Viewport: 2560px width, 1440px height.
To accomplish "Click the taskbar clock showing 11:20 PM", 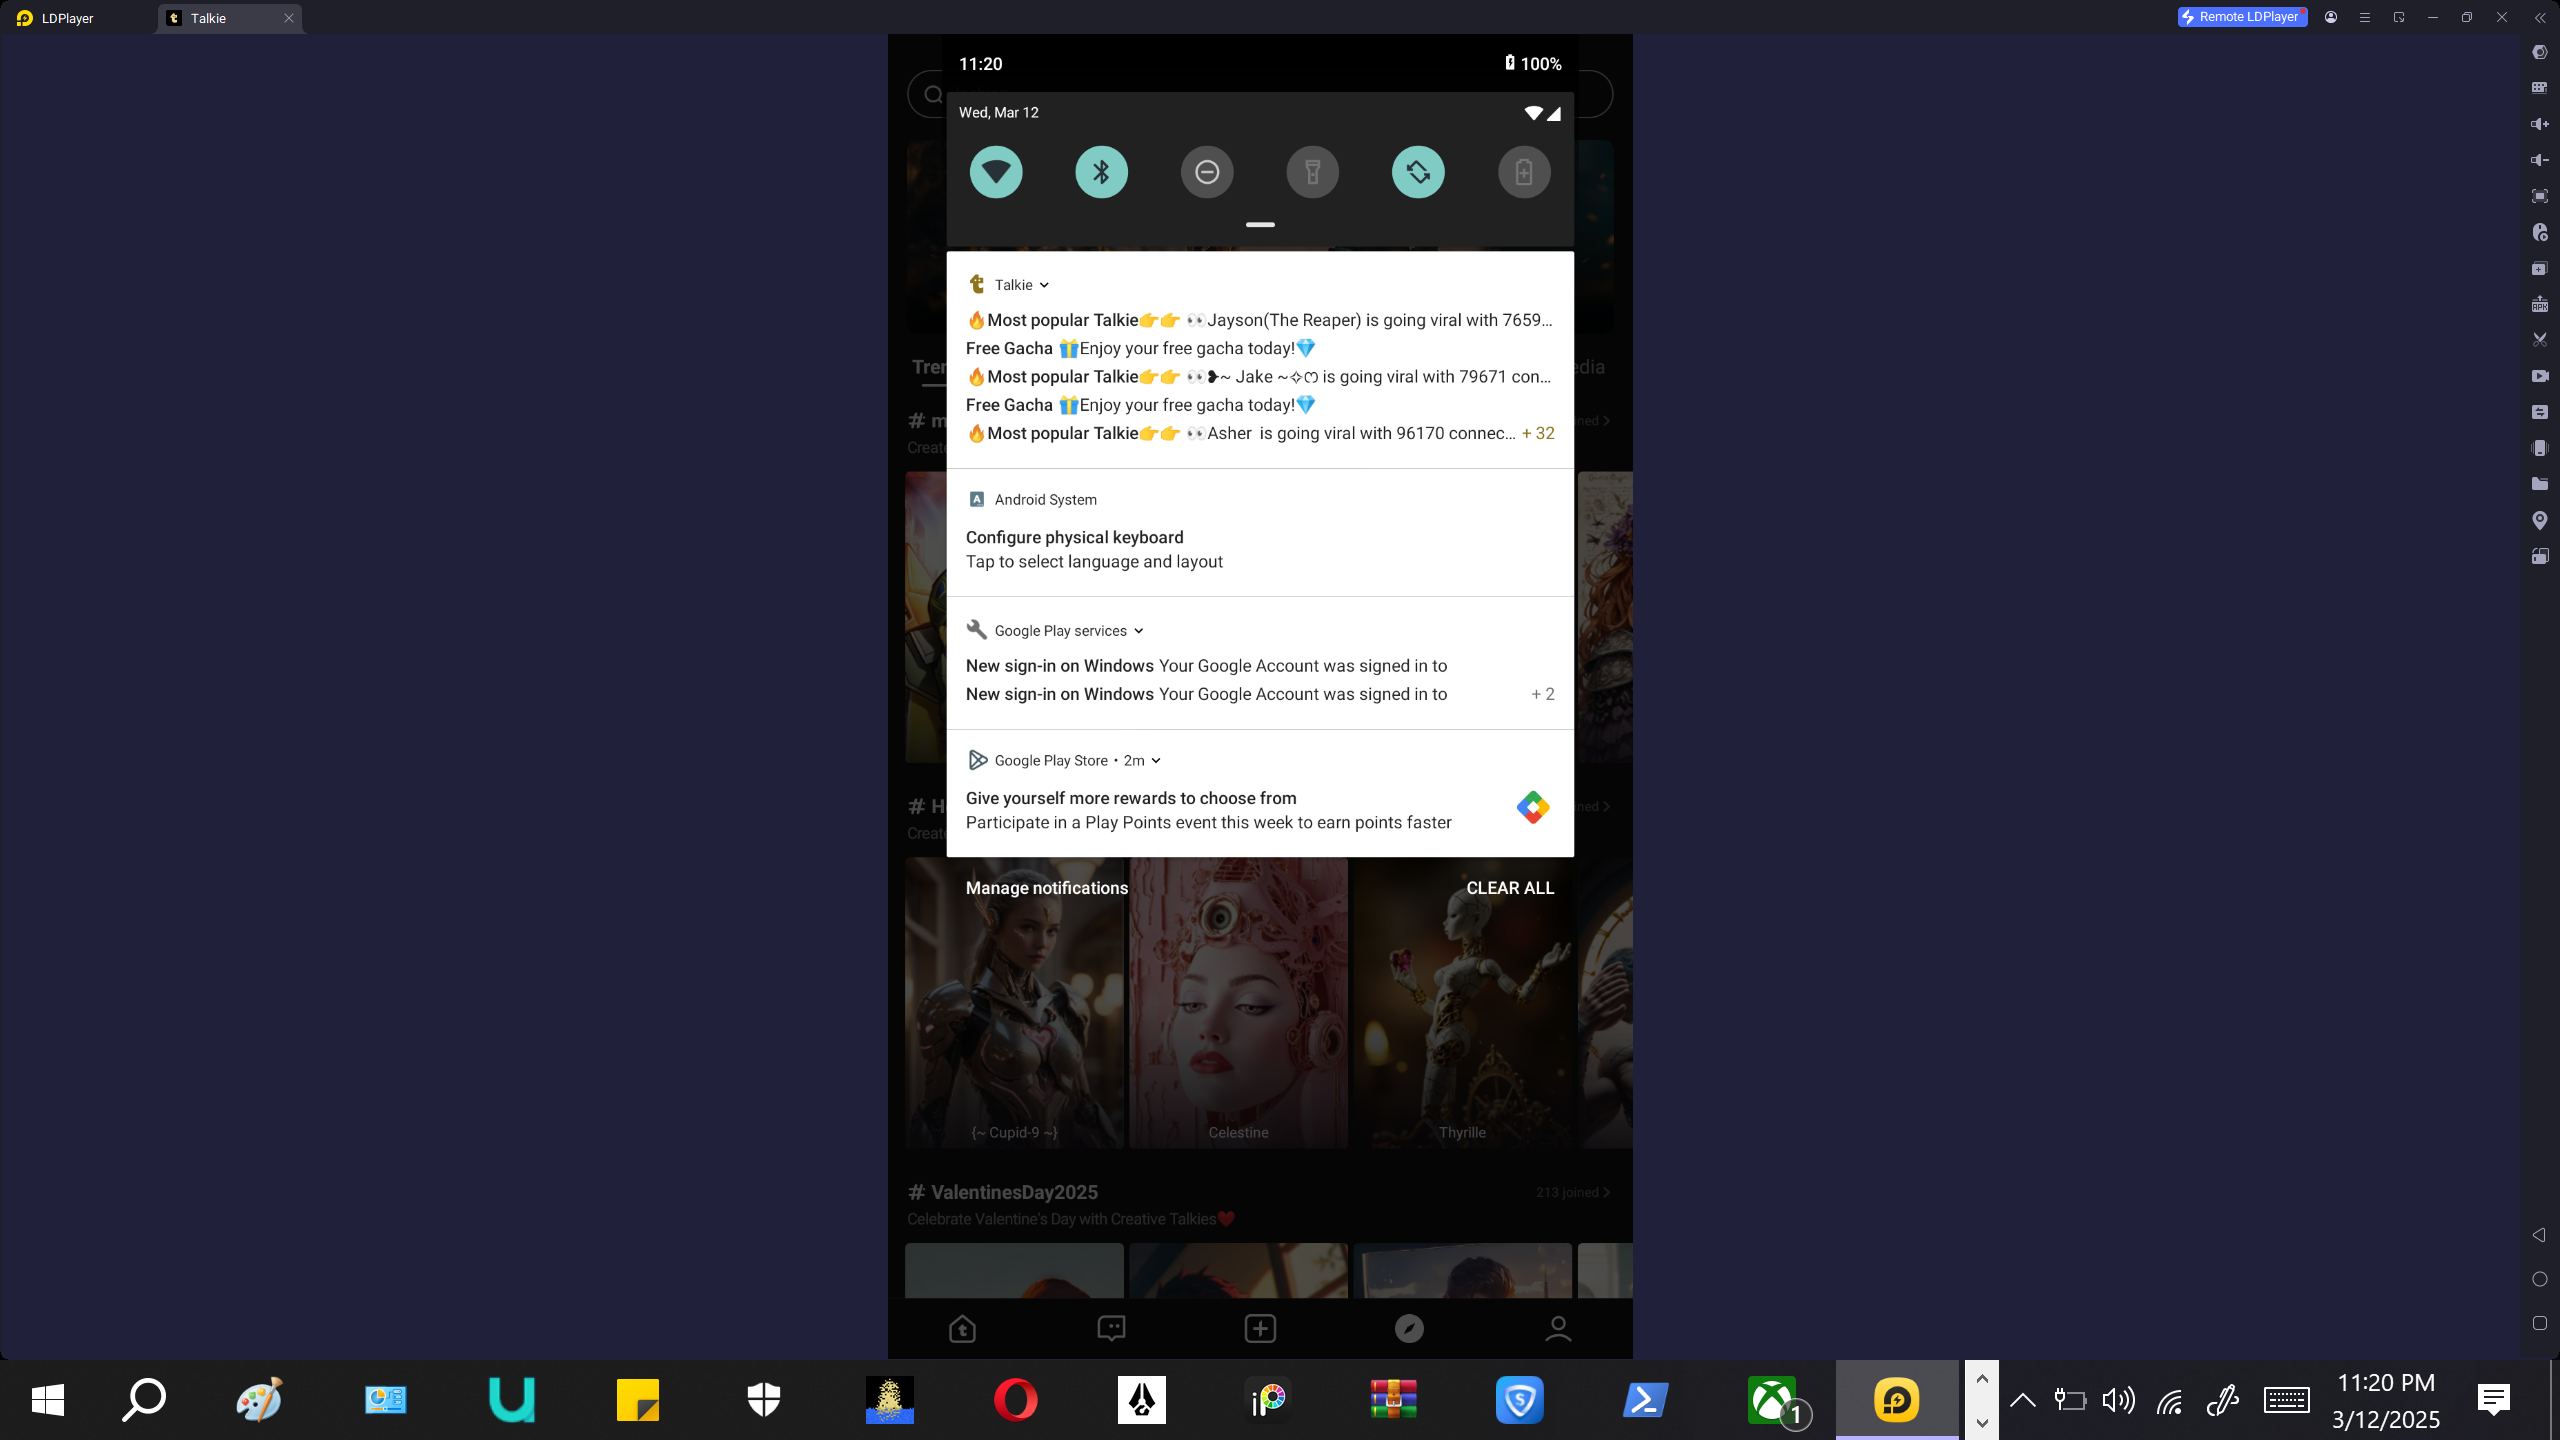I will coord(2386,1400).
